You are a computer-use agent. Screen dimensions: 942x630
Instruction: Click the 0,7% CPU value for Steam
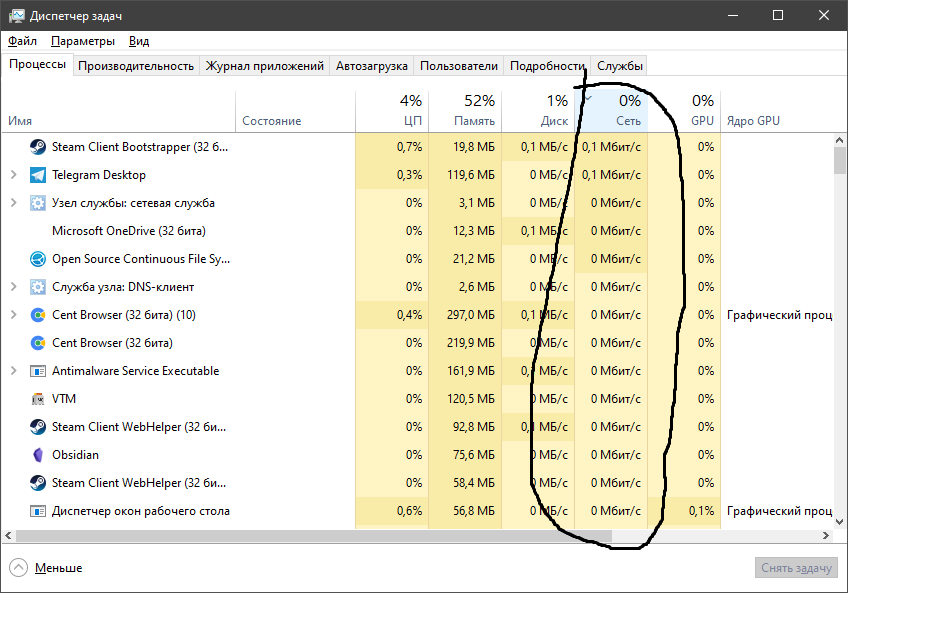(x=409, y=147)
